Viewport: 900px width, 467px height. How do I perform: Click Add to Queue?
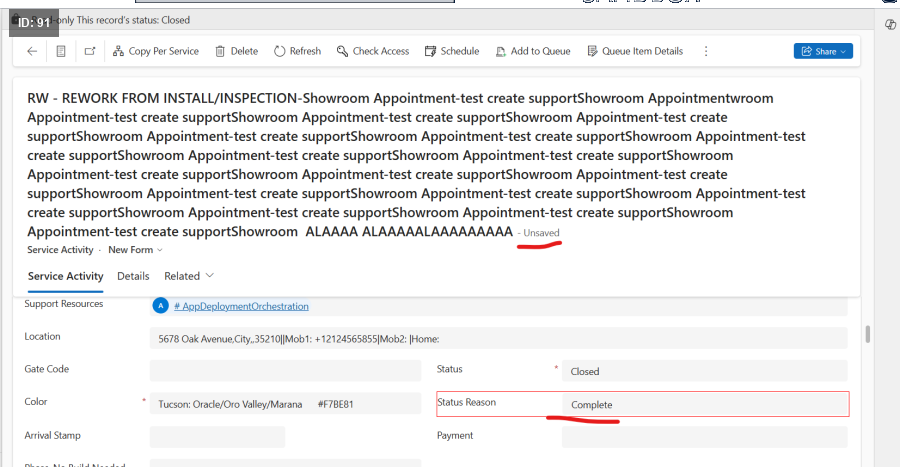(x=533, y=51)
